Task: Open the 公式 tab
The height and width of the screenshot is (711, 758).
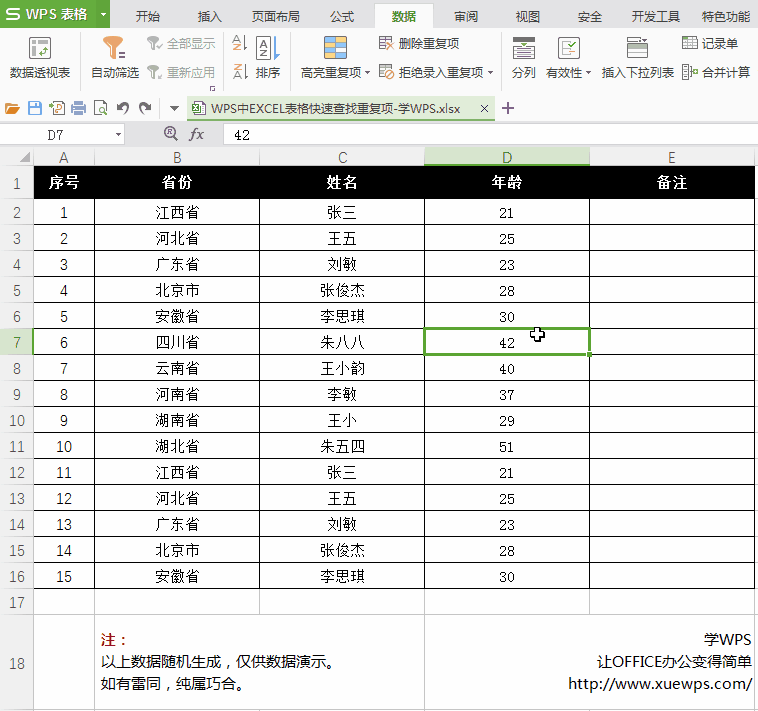Action: [x=342, y=16]
